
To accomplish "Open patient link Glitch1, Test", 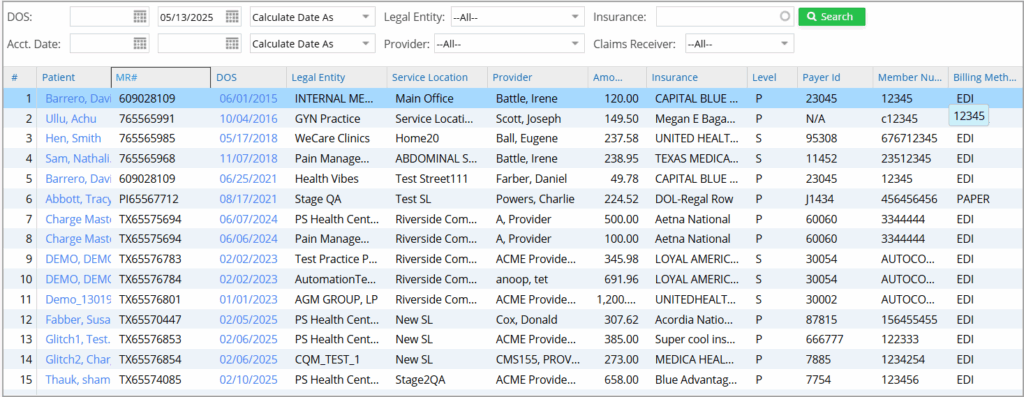I will pos(78,340).
